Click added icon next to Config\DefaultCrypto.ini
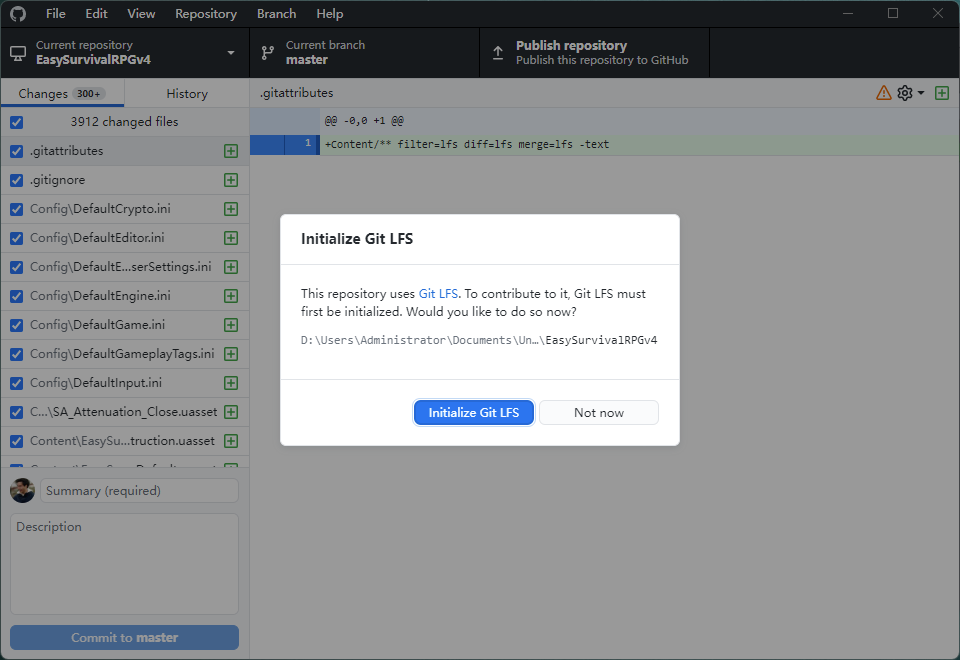The image size is (960, 660). [x=231, y=209]
